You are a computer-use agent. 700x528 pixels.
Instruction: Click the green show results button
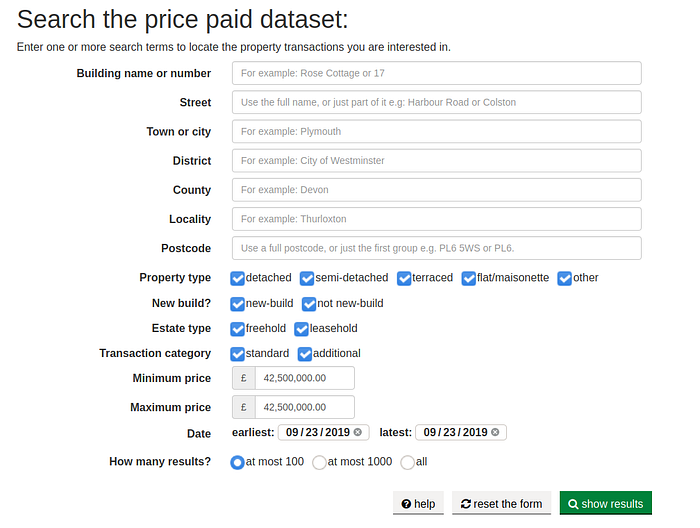pos(606,503)
